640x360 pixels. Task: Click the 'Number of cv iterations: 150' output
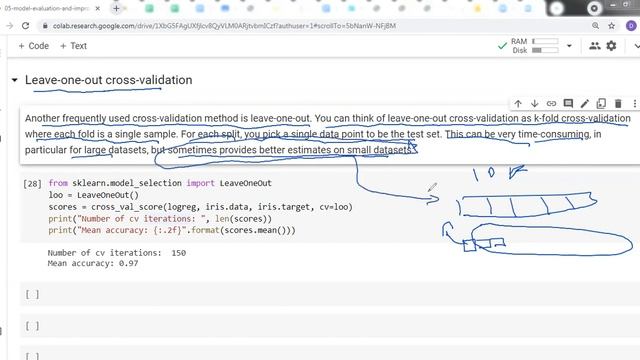pyautogui.click(x=116, y=253)
